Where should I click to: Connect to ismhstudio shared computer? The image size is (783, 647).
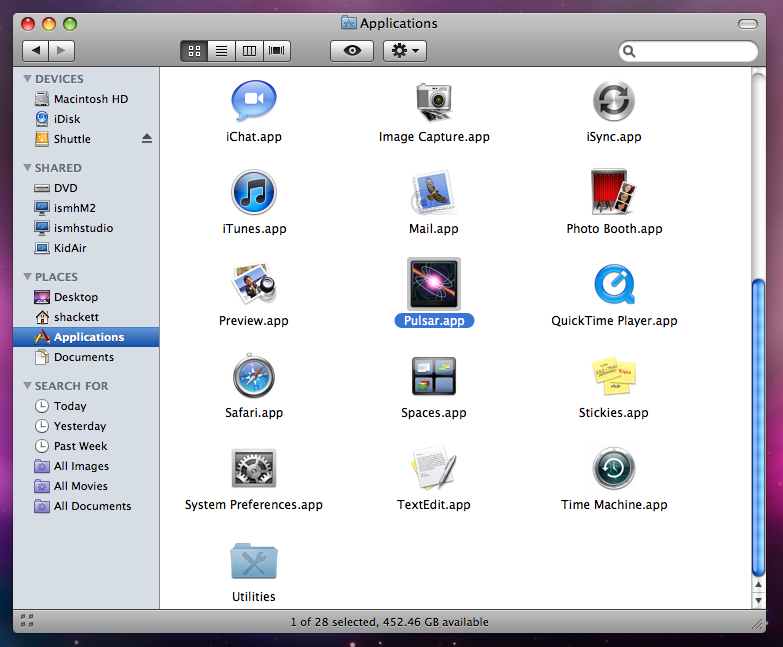(x=86, y=228)
